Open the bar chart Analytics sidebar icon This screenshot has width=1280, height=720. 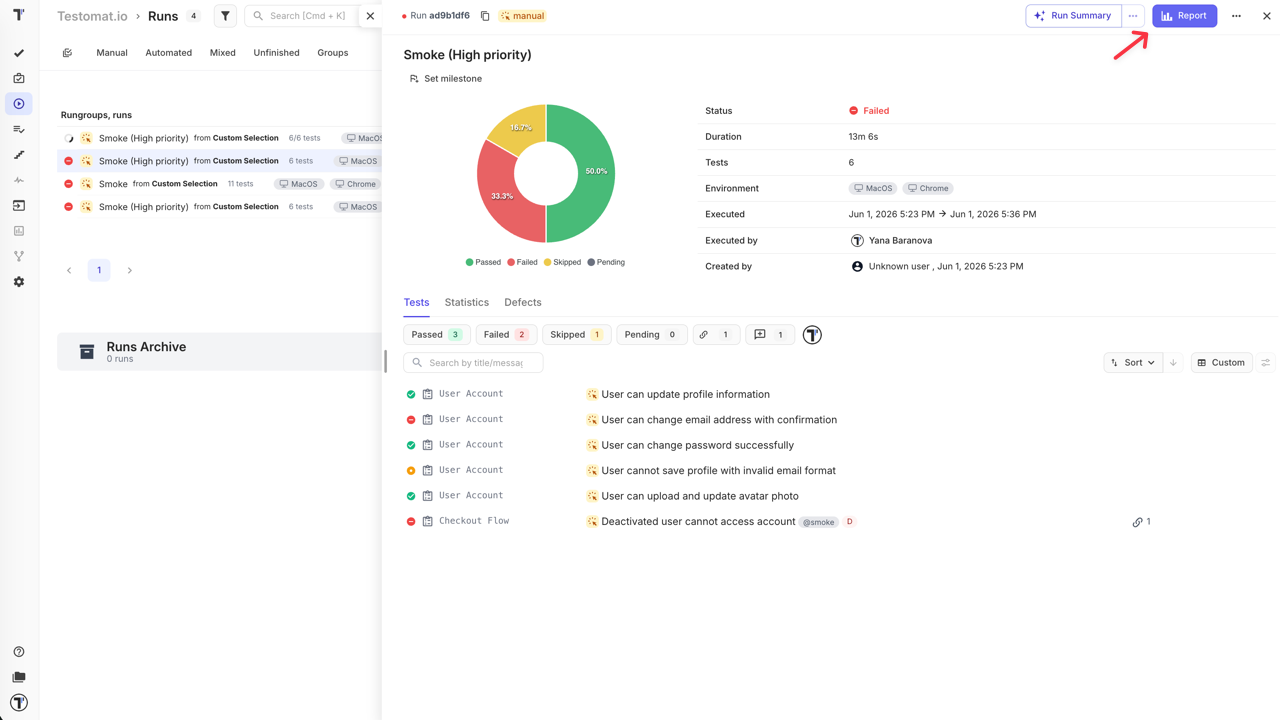pyautogui.click(x=19, y=231)
